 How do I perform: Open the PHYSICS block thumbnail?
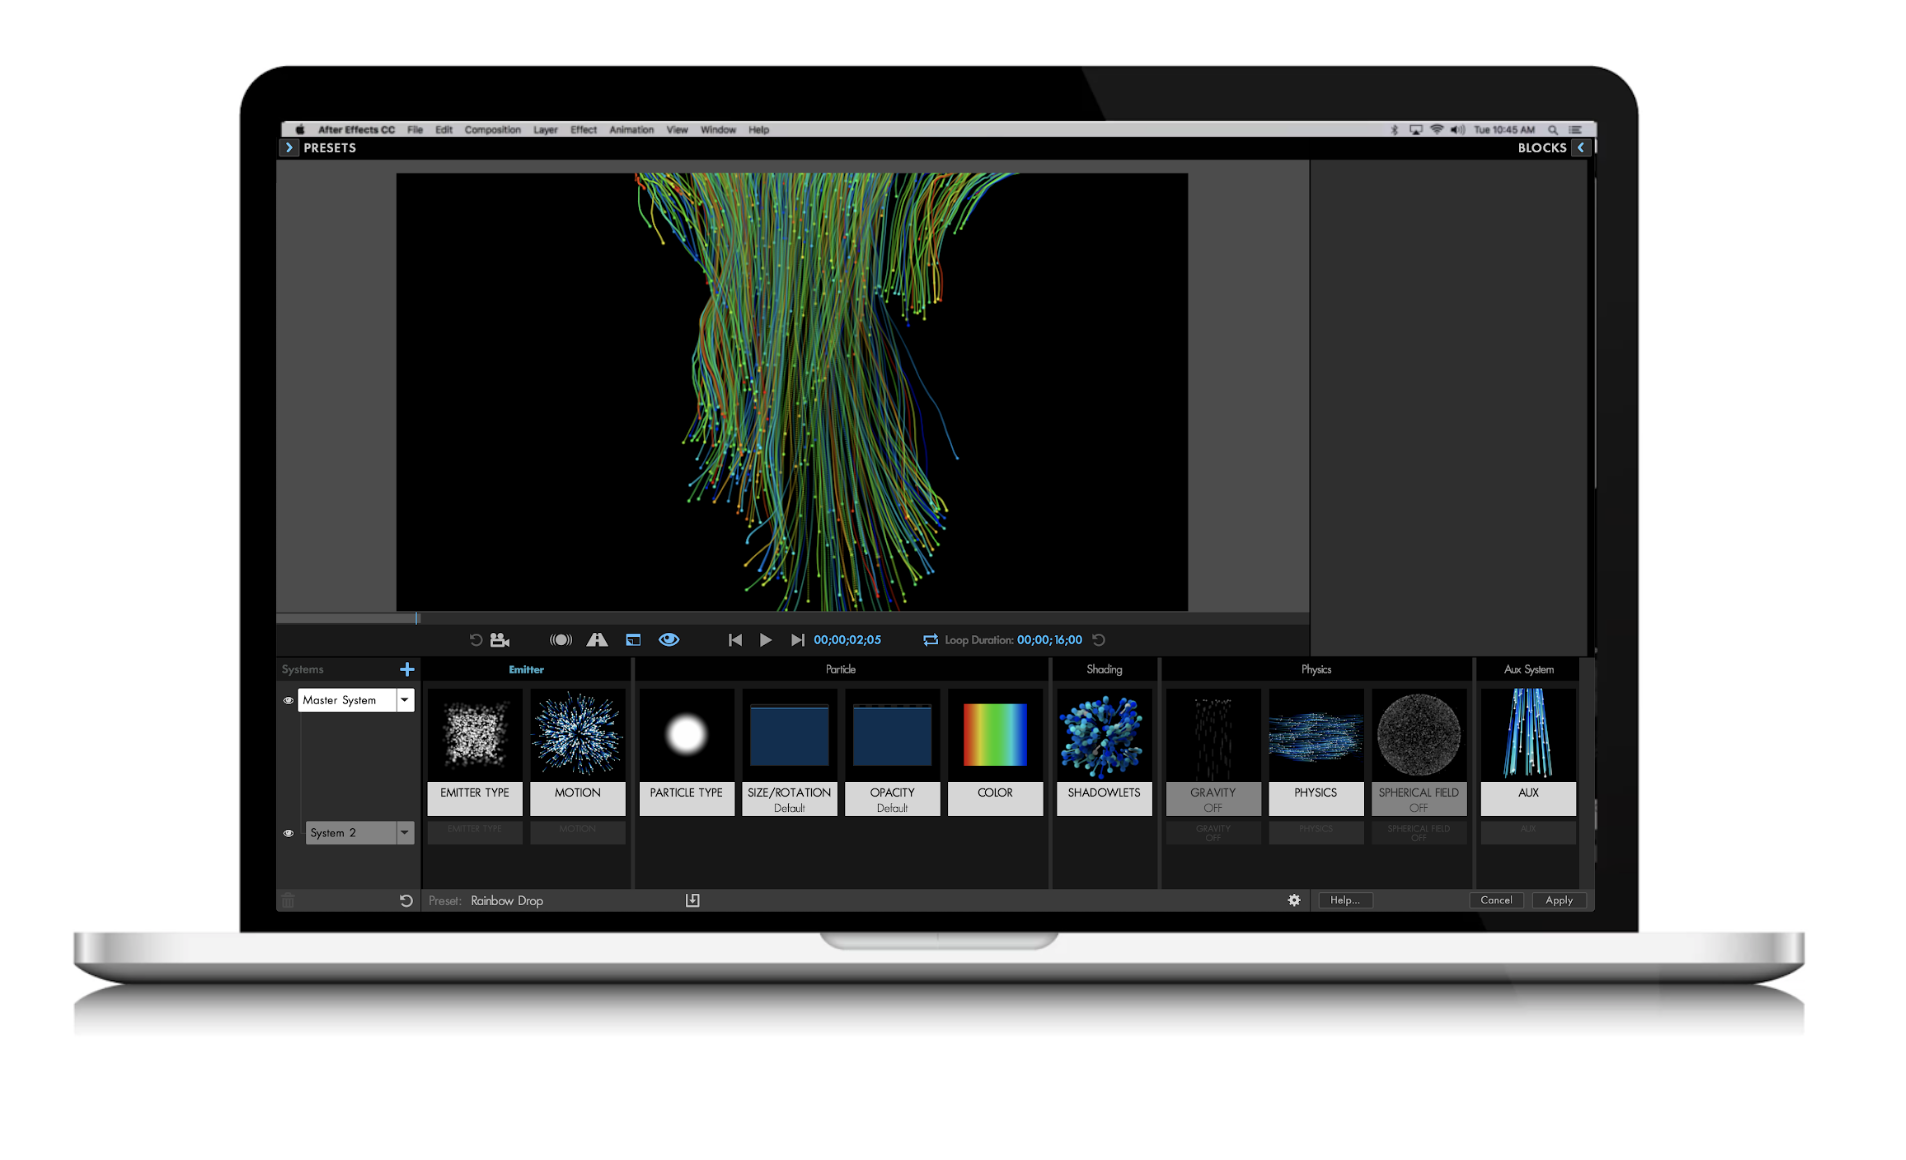1316,752
